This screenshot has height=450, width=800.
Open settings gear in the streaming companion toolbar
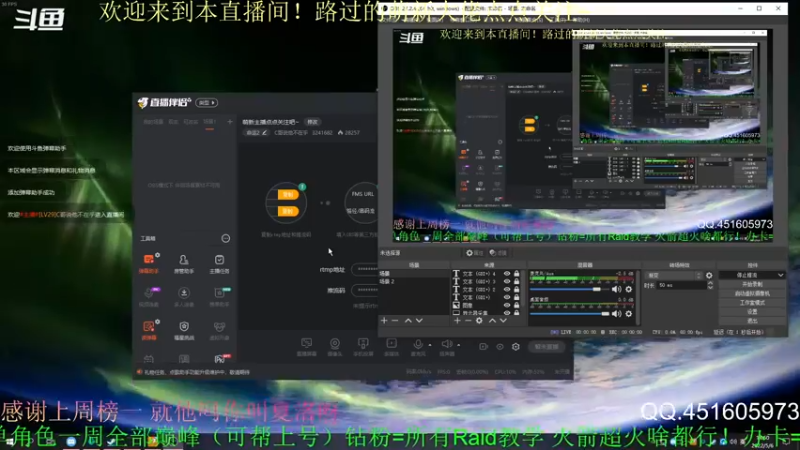point(516,346)
